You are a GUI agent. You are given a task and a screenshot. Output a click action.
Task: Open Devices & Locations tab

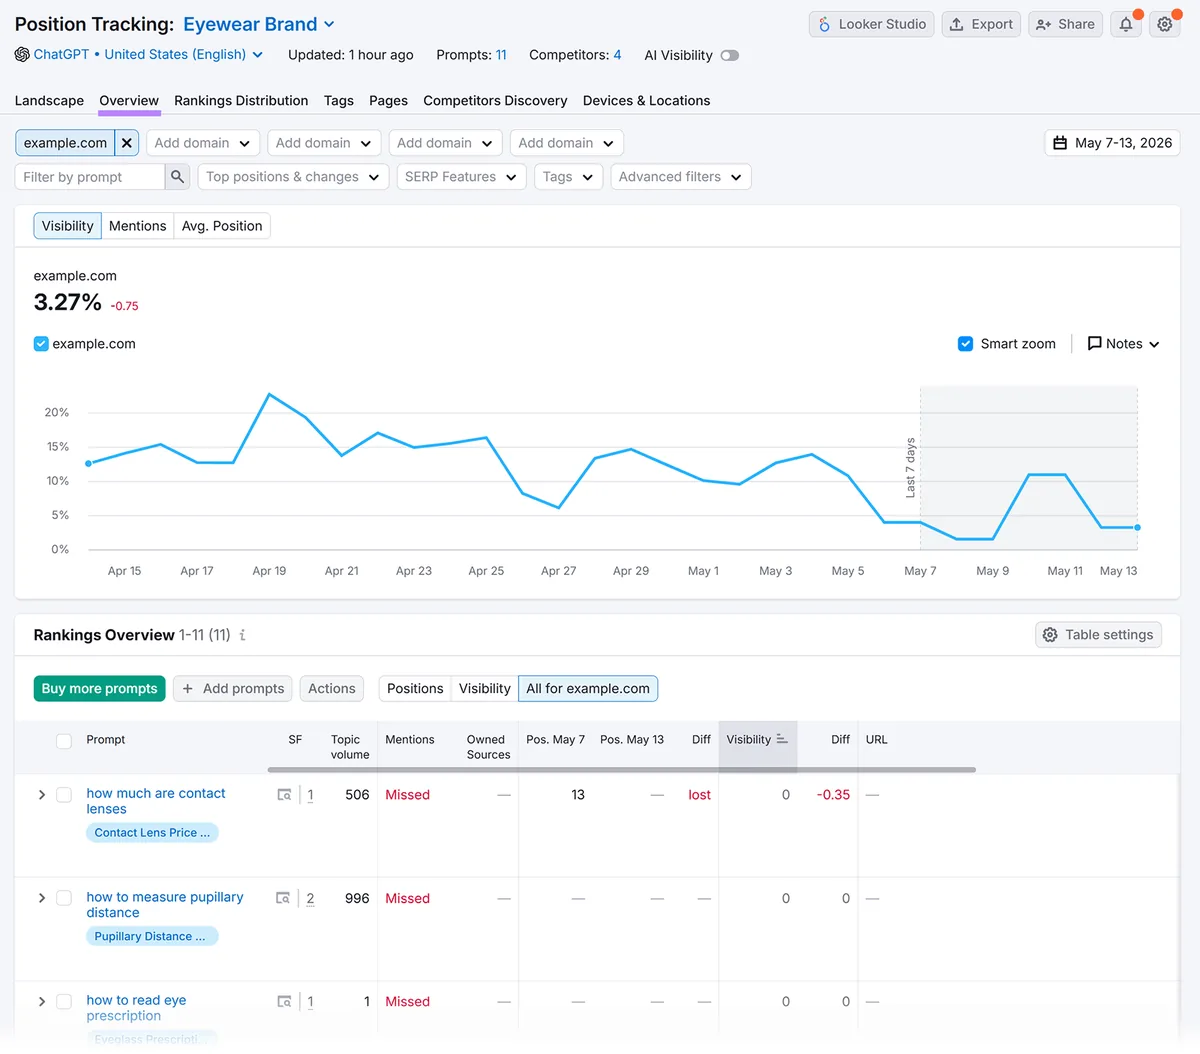(x=646, y=100)
